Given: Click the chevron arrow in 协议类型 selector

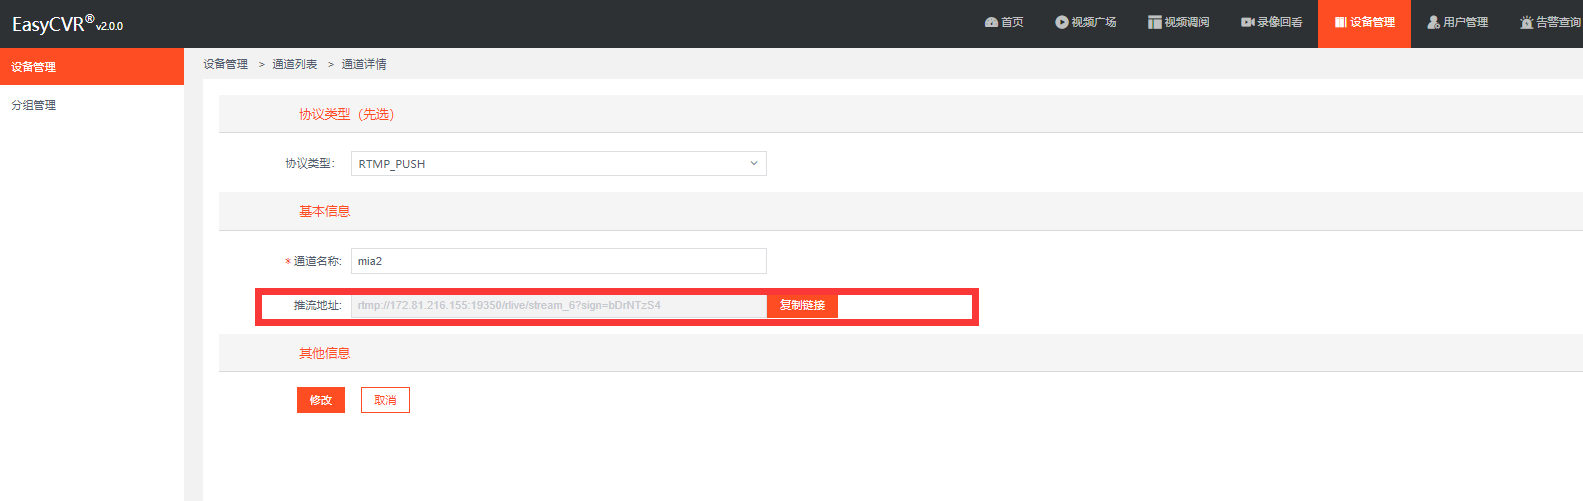Looking at the screenshot, I should [754, 164].
